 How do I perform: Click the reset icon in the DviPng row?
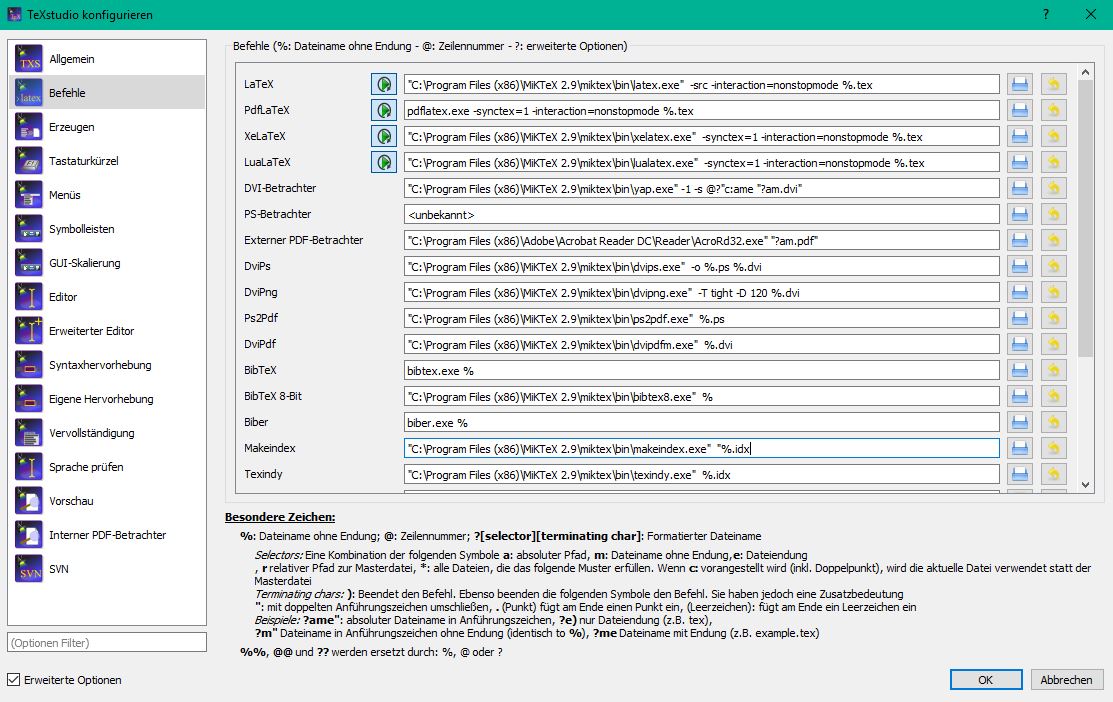click(1054, 292)
